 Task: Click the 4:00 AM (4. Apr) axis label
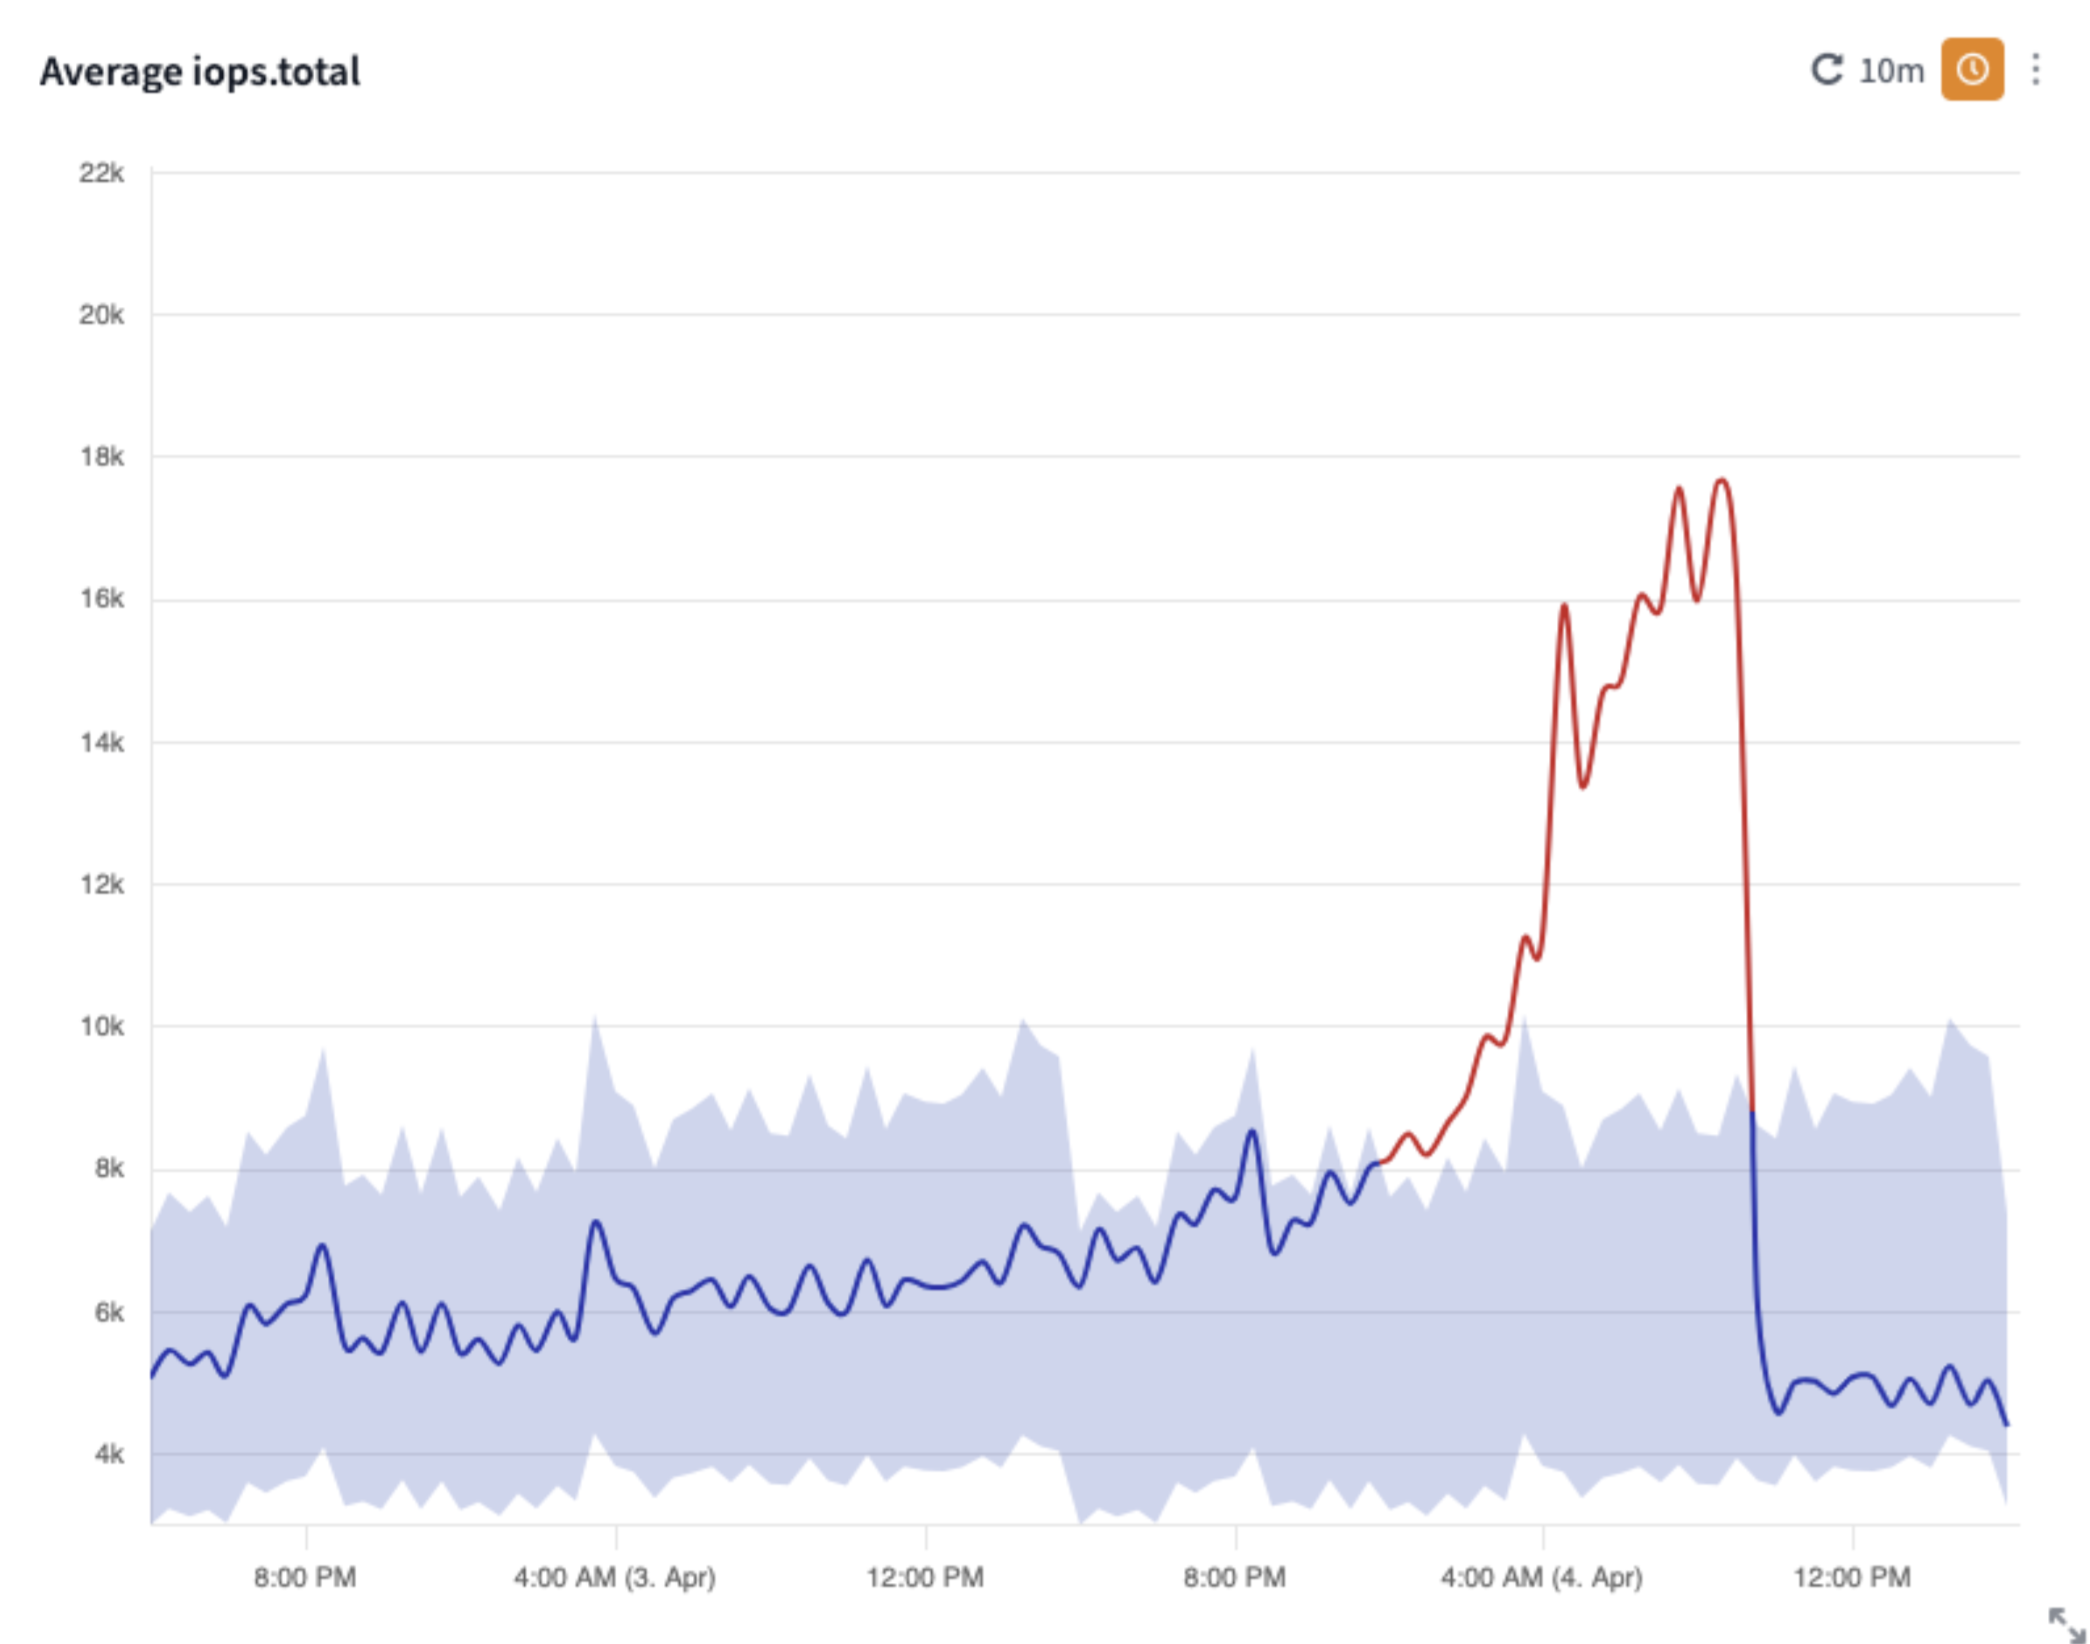[1541, 1578]
